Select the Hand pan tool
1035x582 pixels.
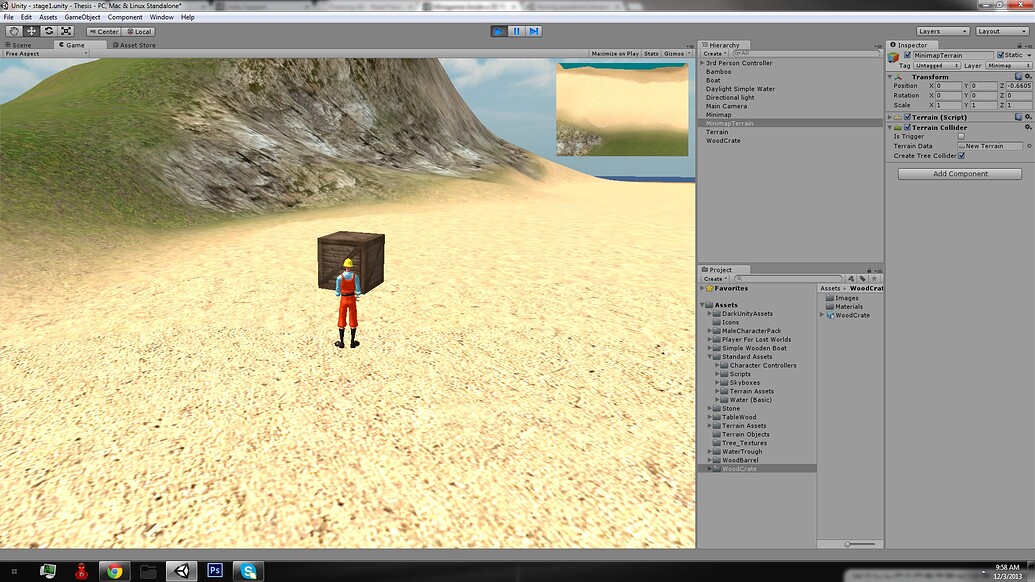click(x=14, y=31)
